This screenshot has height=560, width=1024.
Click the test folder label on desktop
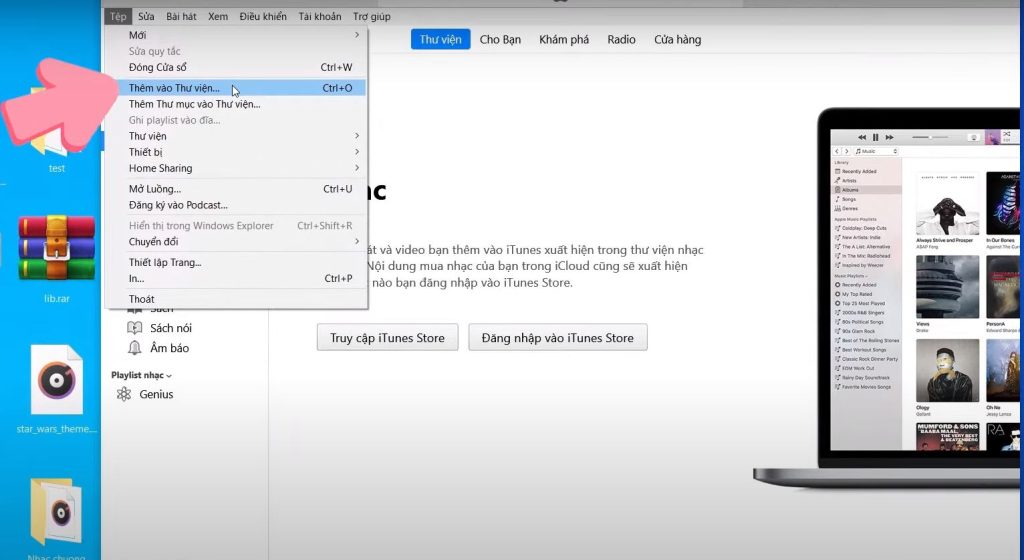tap(57, 168)
